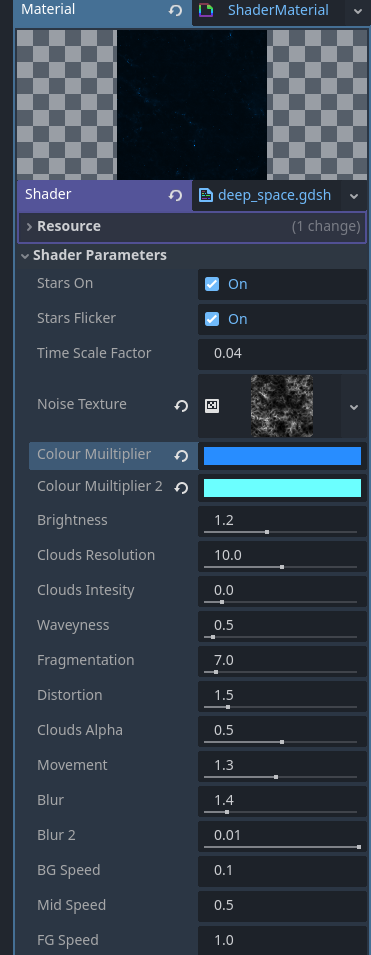Reset the Noise Texture parameter
The width and height of the screenshot is (371, 955).
coord(181,406)
